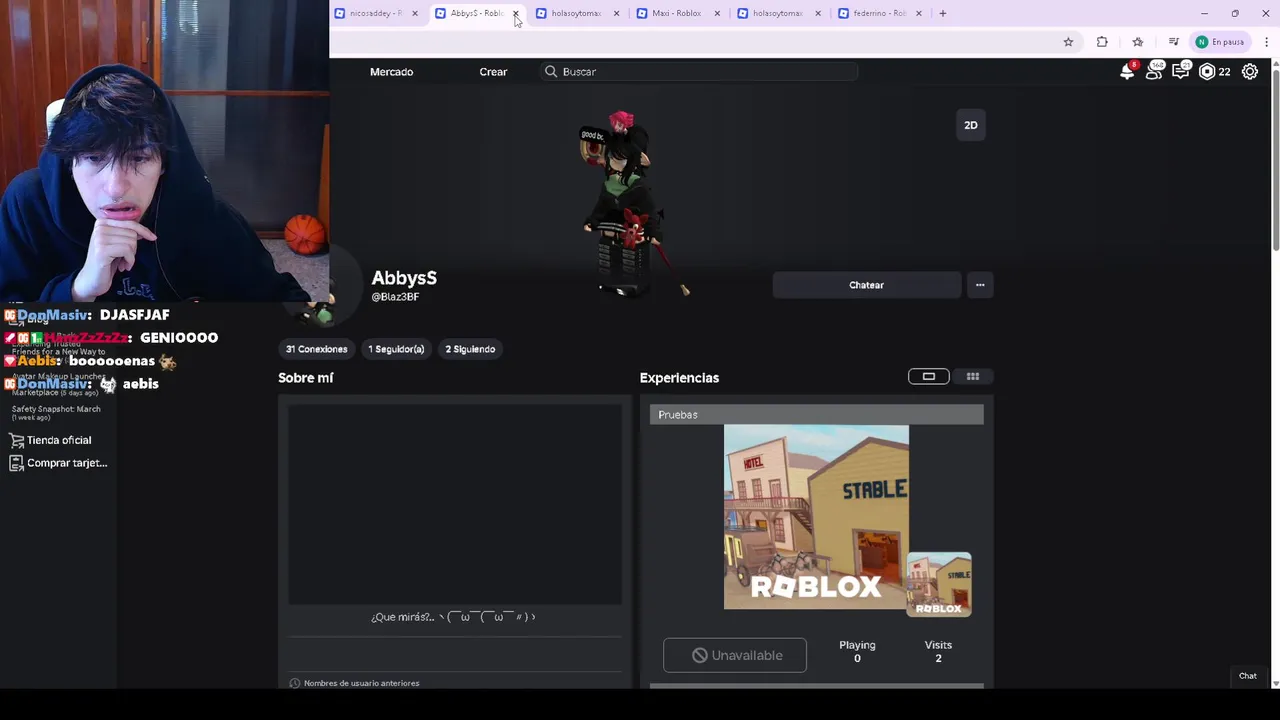The height and width of the screenshot is (720, 1280).
Task: Click the 'Nombres de usuario anteriores' info icon
Action: point(295,683)
